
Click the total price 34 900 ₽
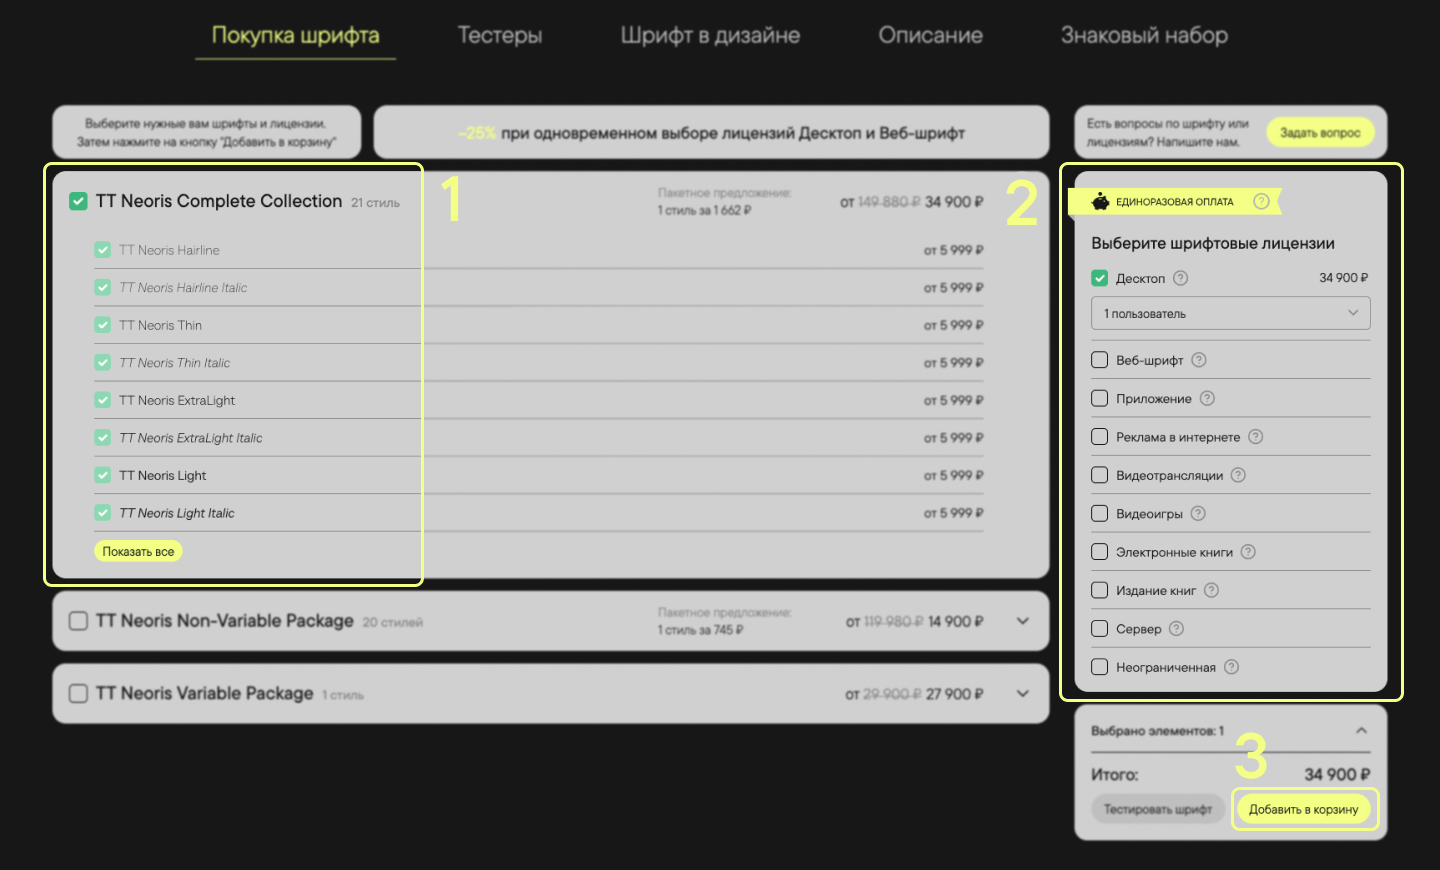(1337, 774)
